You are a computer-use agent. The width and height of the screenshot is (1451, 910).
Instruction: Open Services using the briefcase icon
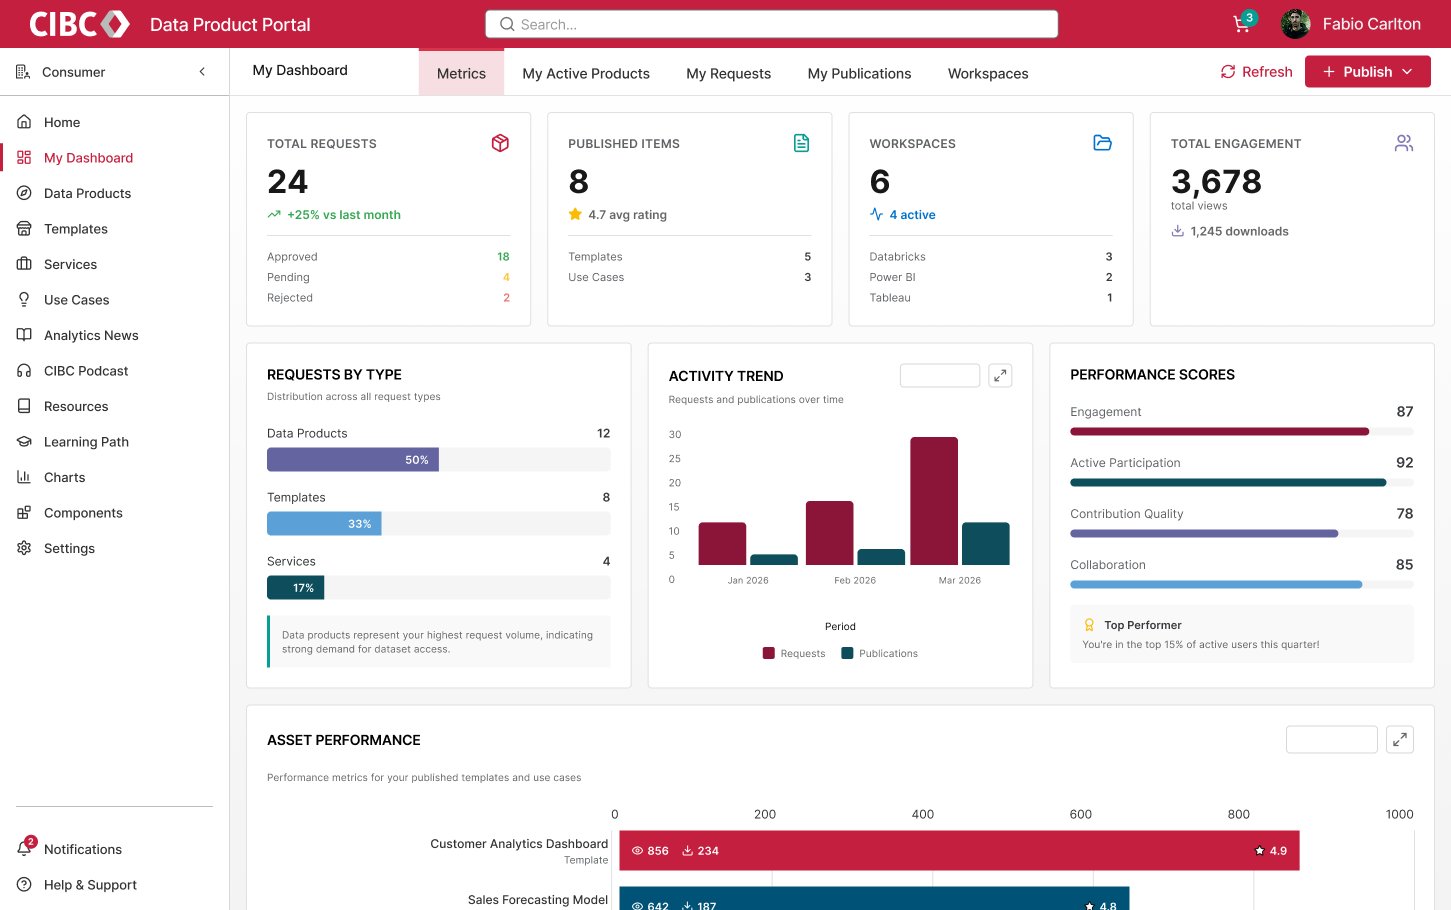[24, 264]
